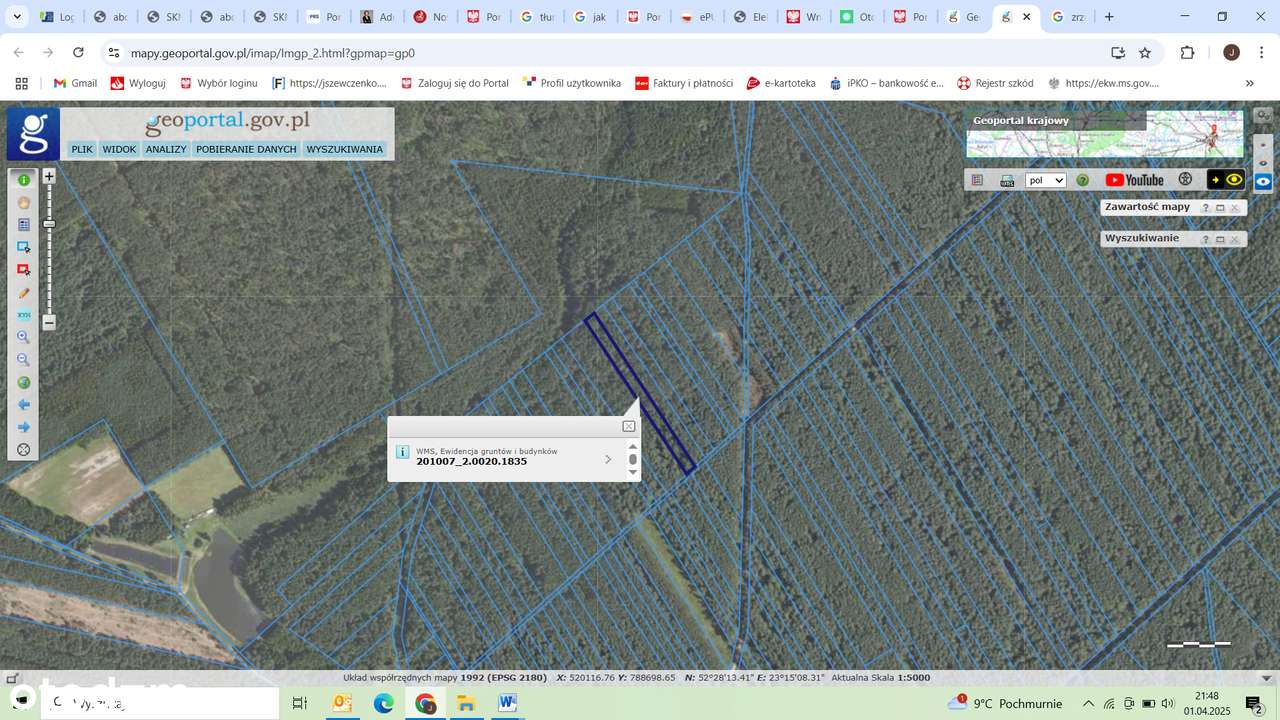Click the geoportal 'g' logo

[33, 134]
